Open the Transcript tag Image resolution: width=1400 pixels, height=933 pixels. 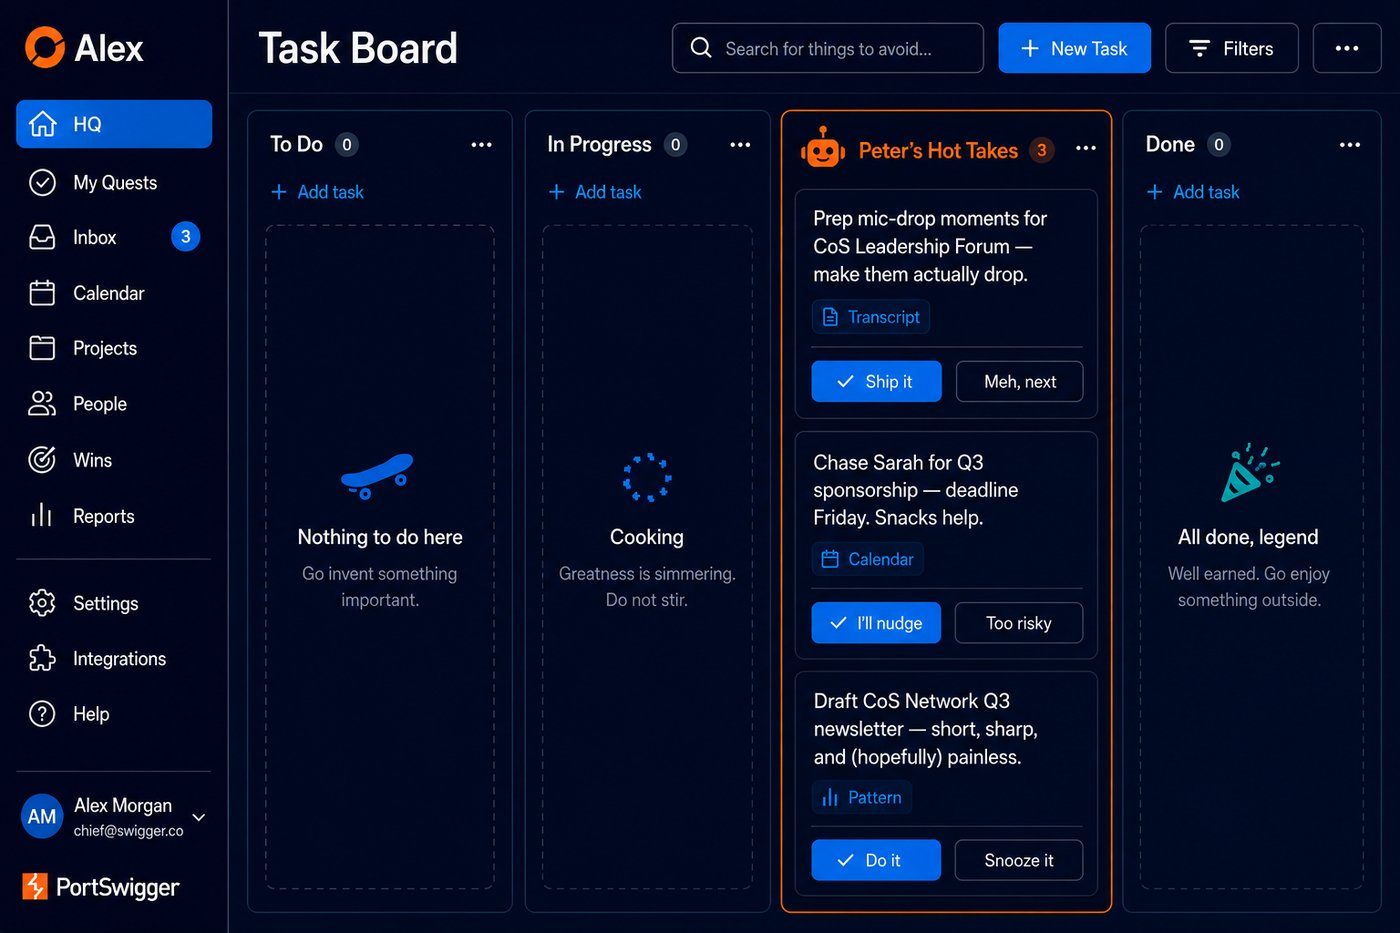coord(871,317)
